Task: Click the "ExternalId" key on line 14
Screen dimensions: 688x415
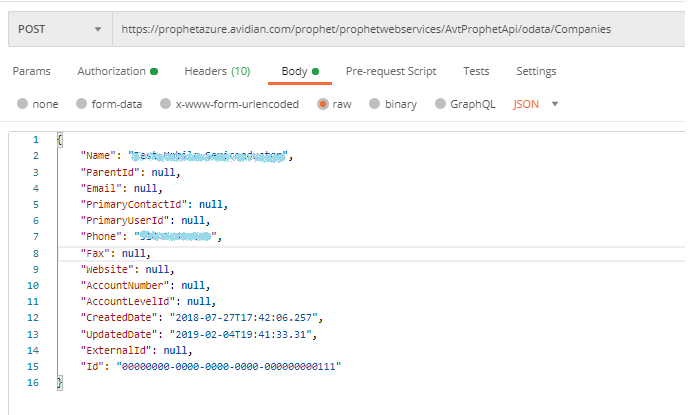Action: pyautogui.click(x=116, y=351)
